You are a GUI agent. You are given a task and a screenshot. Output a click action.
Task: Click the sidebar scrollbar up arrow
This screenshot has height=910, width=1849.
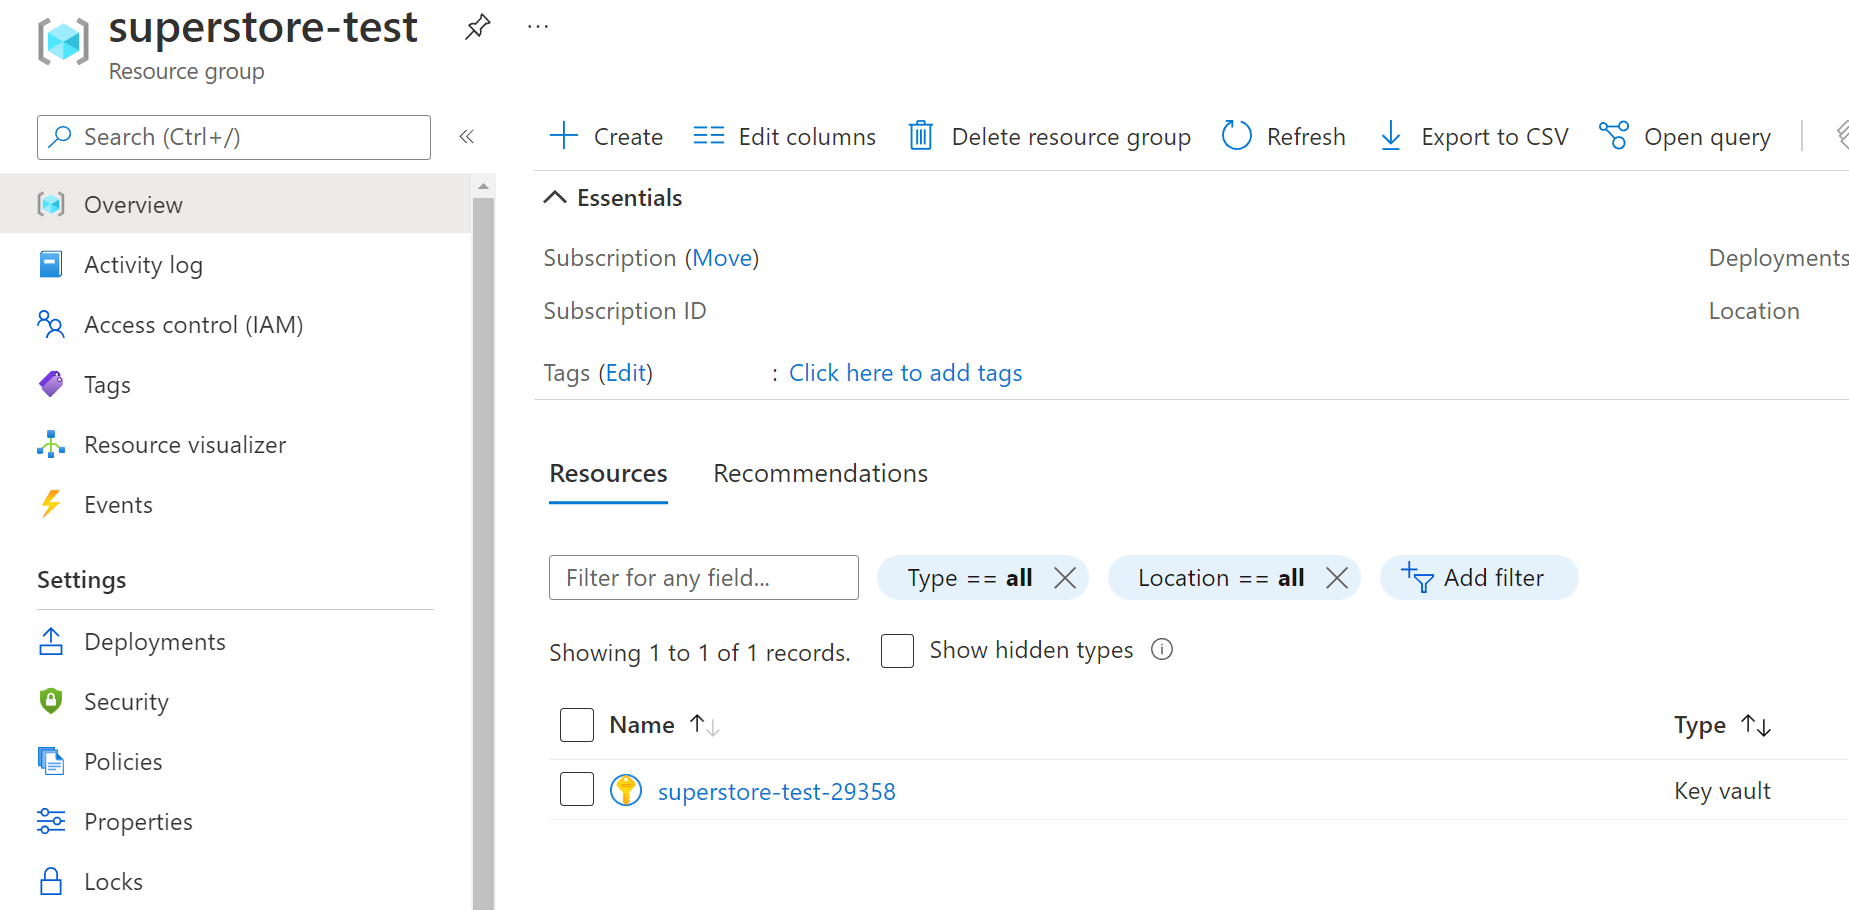coord(483,186)
